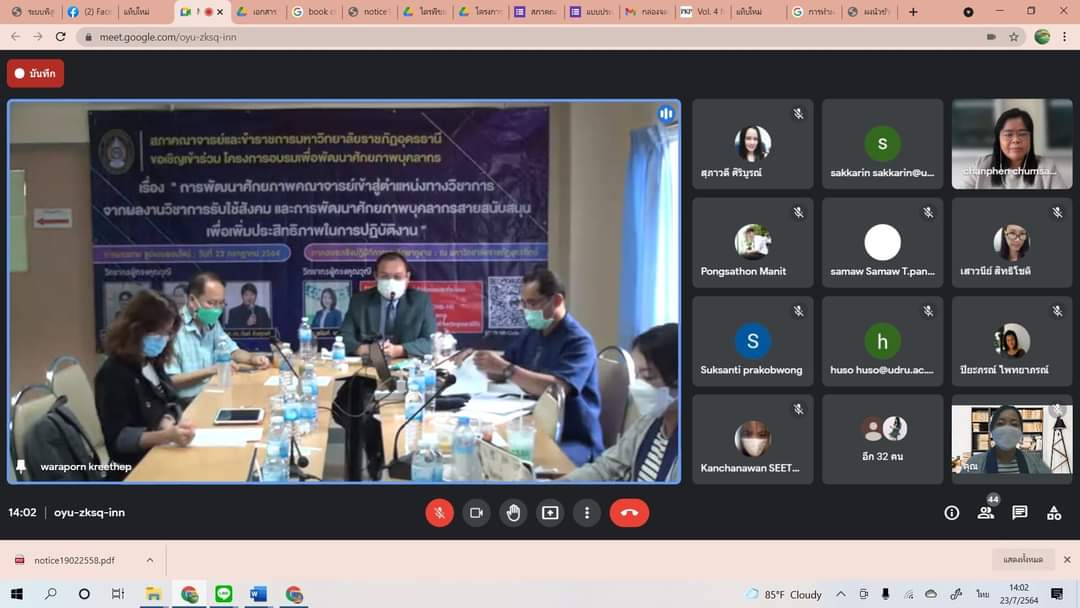Open the in-call chat panel

pyautogui.click(x=1019, y=513)
